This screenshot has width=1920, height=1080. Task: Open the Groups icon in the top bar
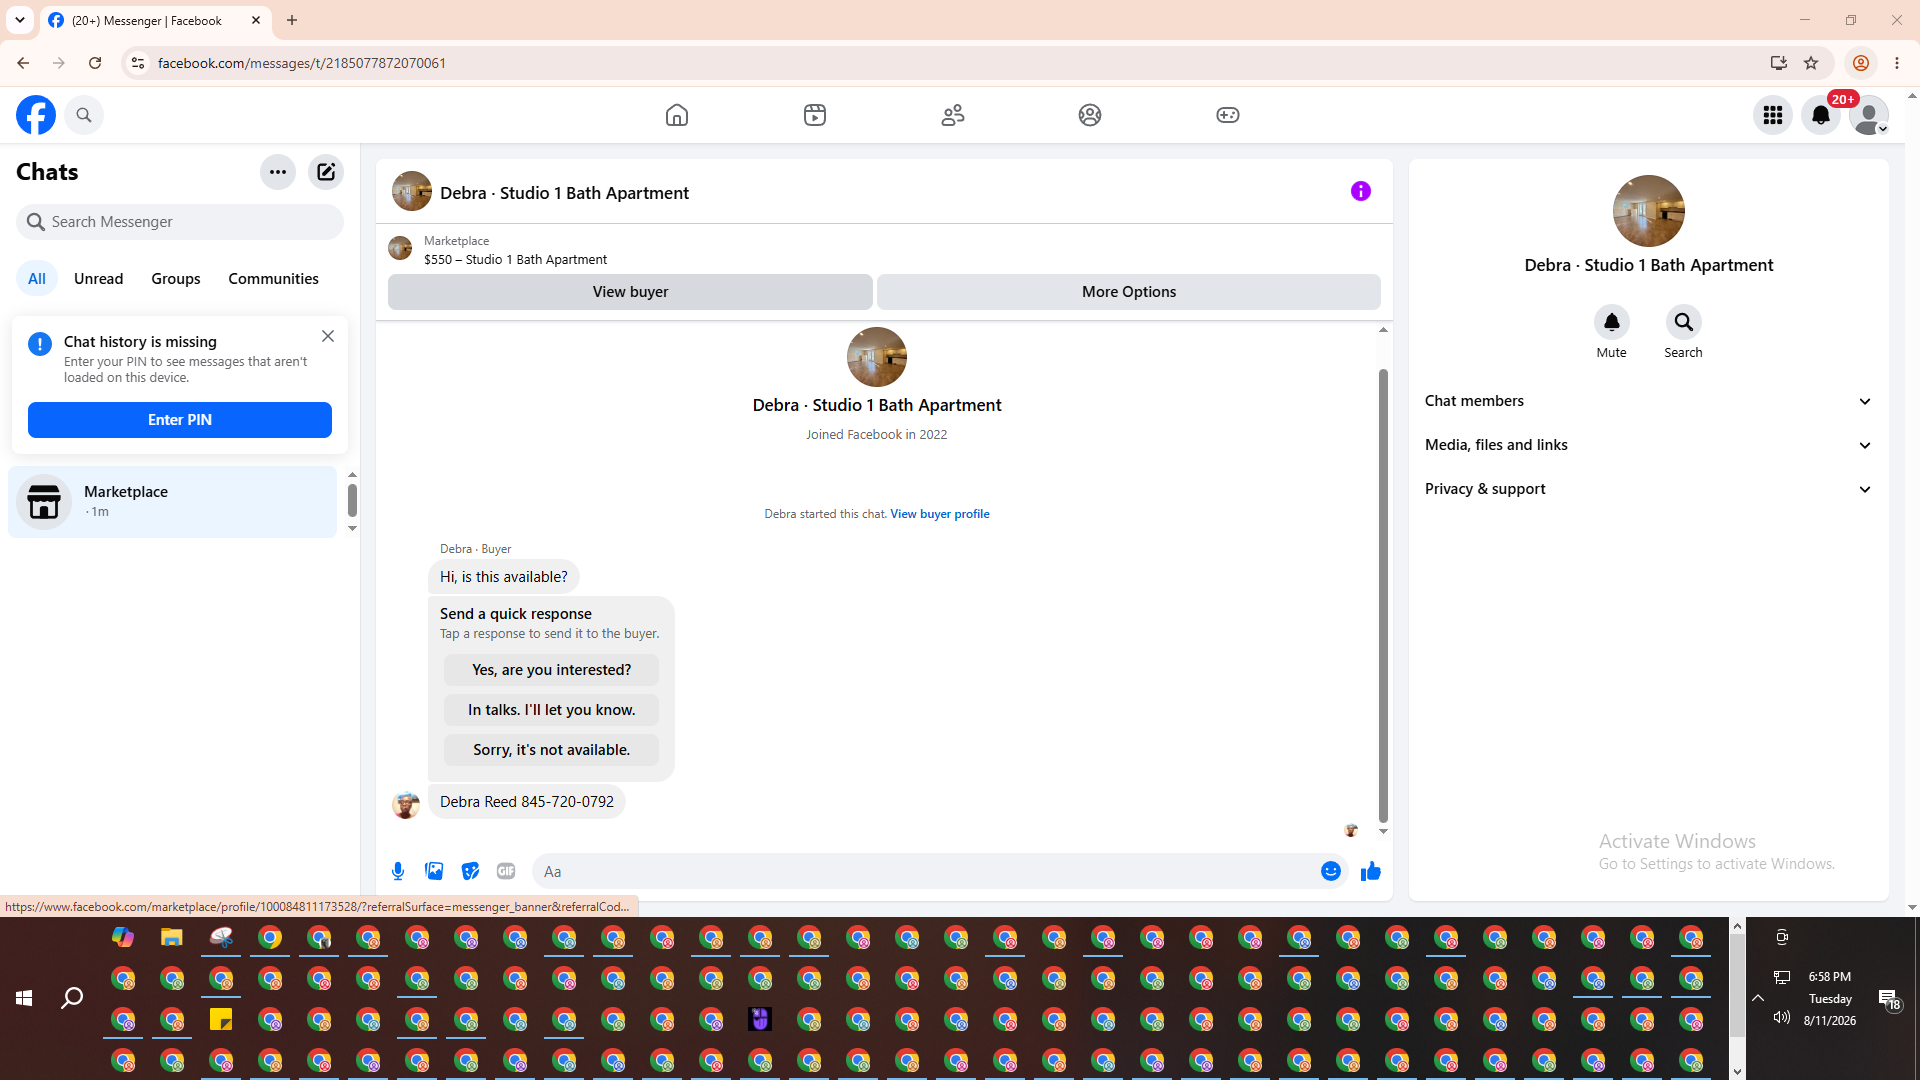point(1090,115)
